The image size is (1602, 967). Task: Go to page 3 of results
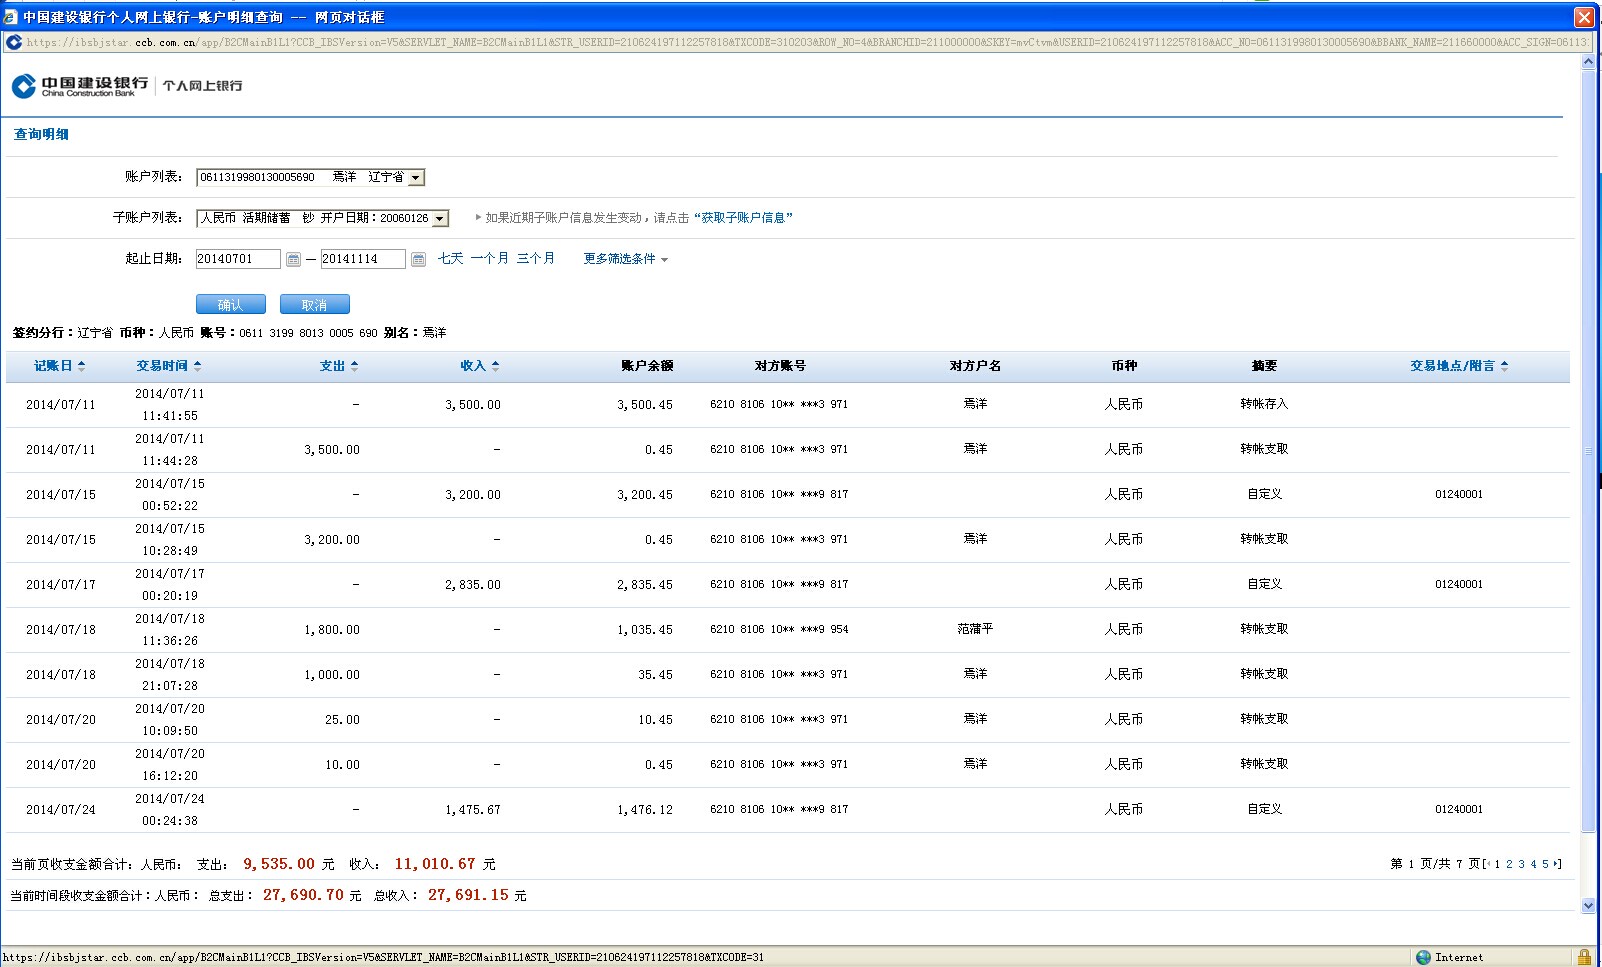[1521, 864]
